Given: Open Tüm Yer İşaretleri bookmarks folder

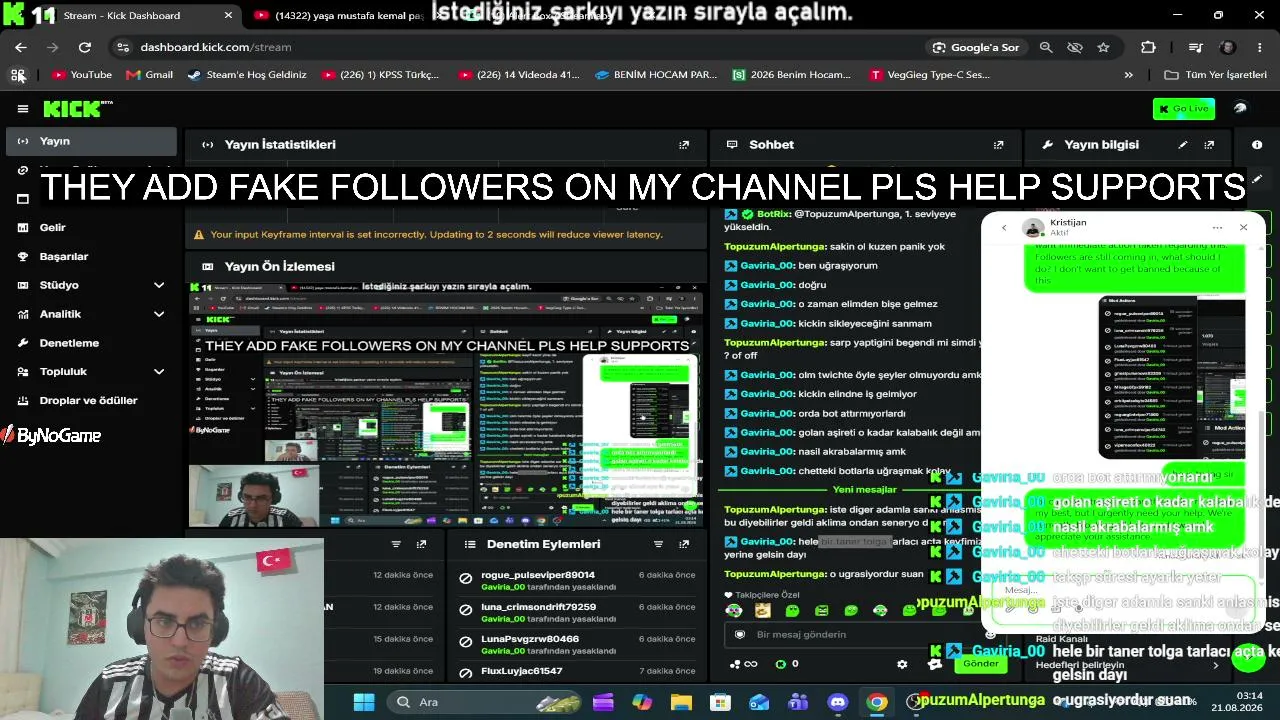Looking at the screenshot, I should click(x=1216, y=75).
